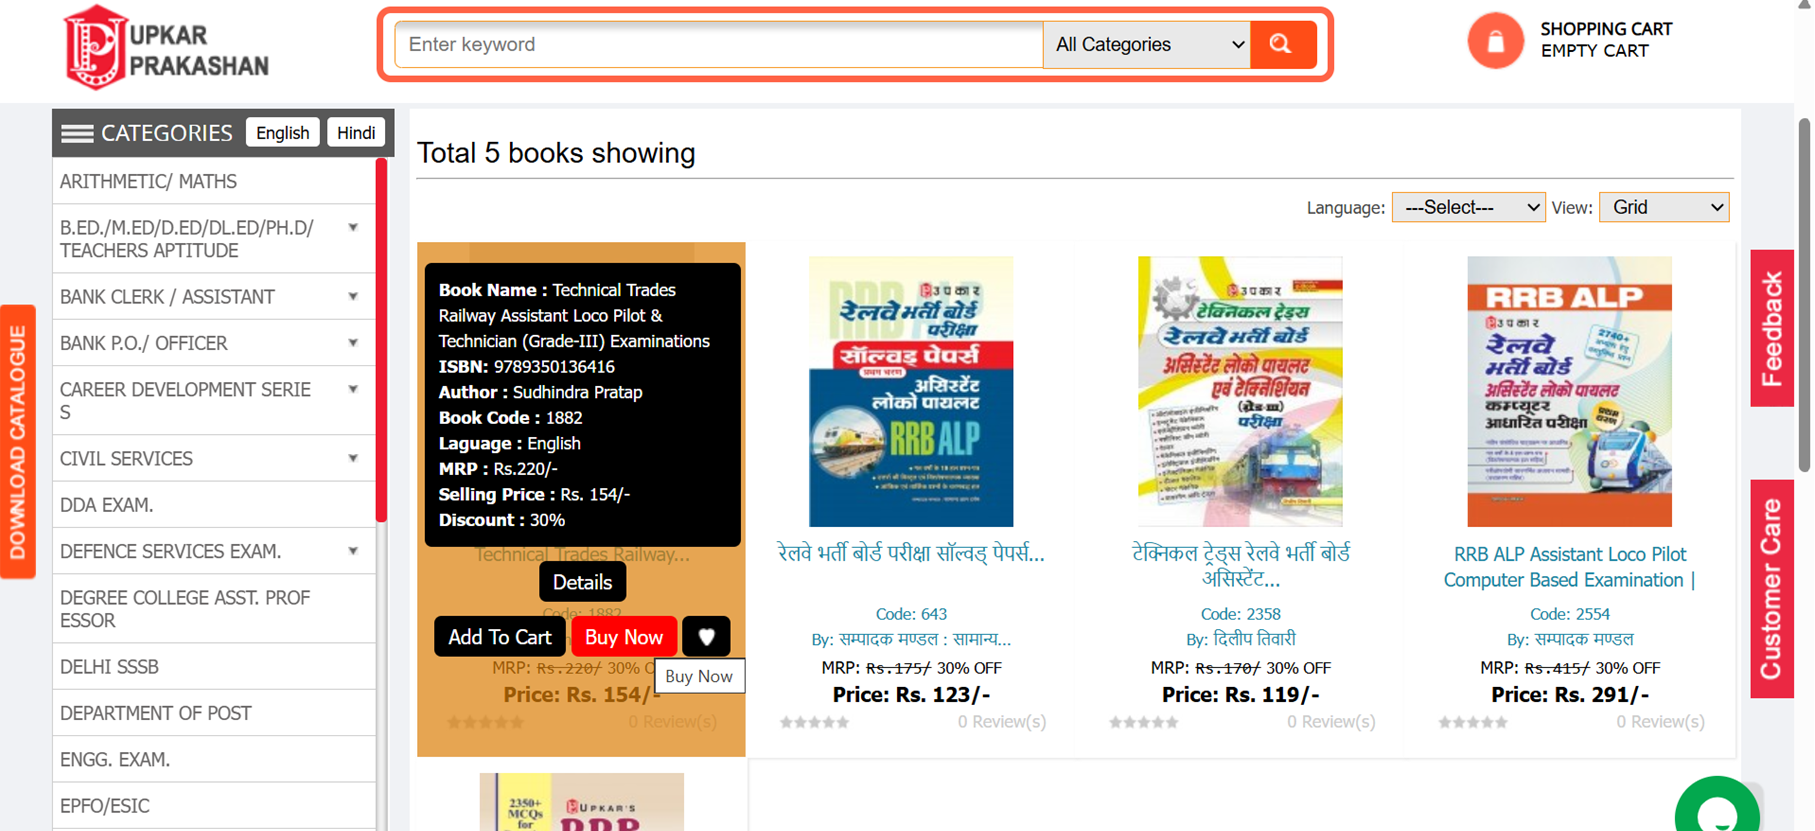Viewport: 1815px width, 831px height.
Task: Click the 'Price: Rs. 291/-' text
Action: point(1569,695)
